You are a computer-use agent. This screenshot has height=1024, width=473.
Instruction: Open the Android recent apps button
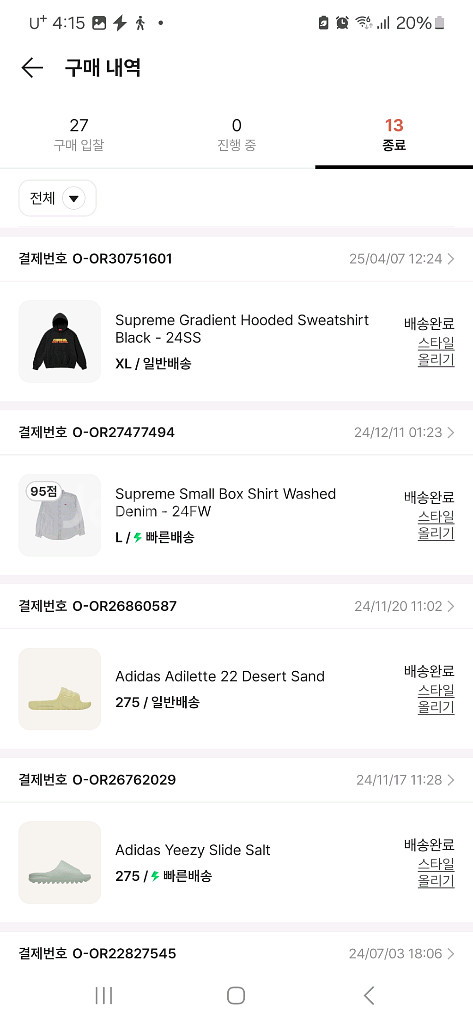click(x=104, y=995)
